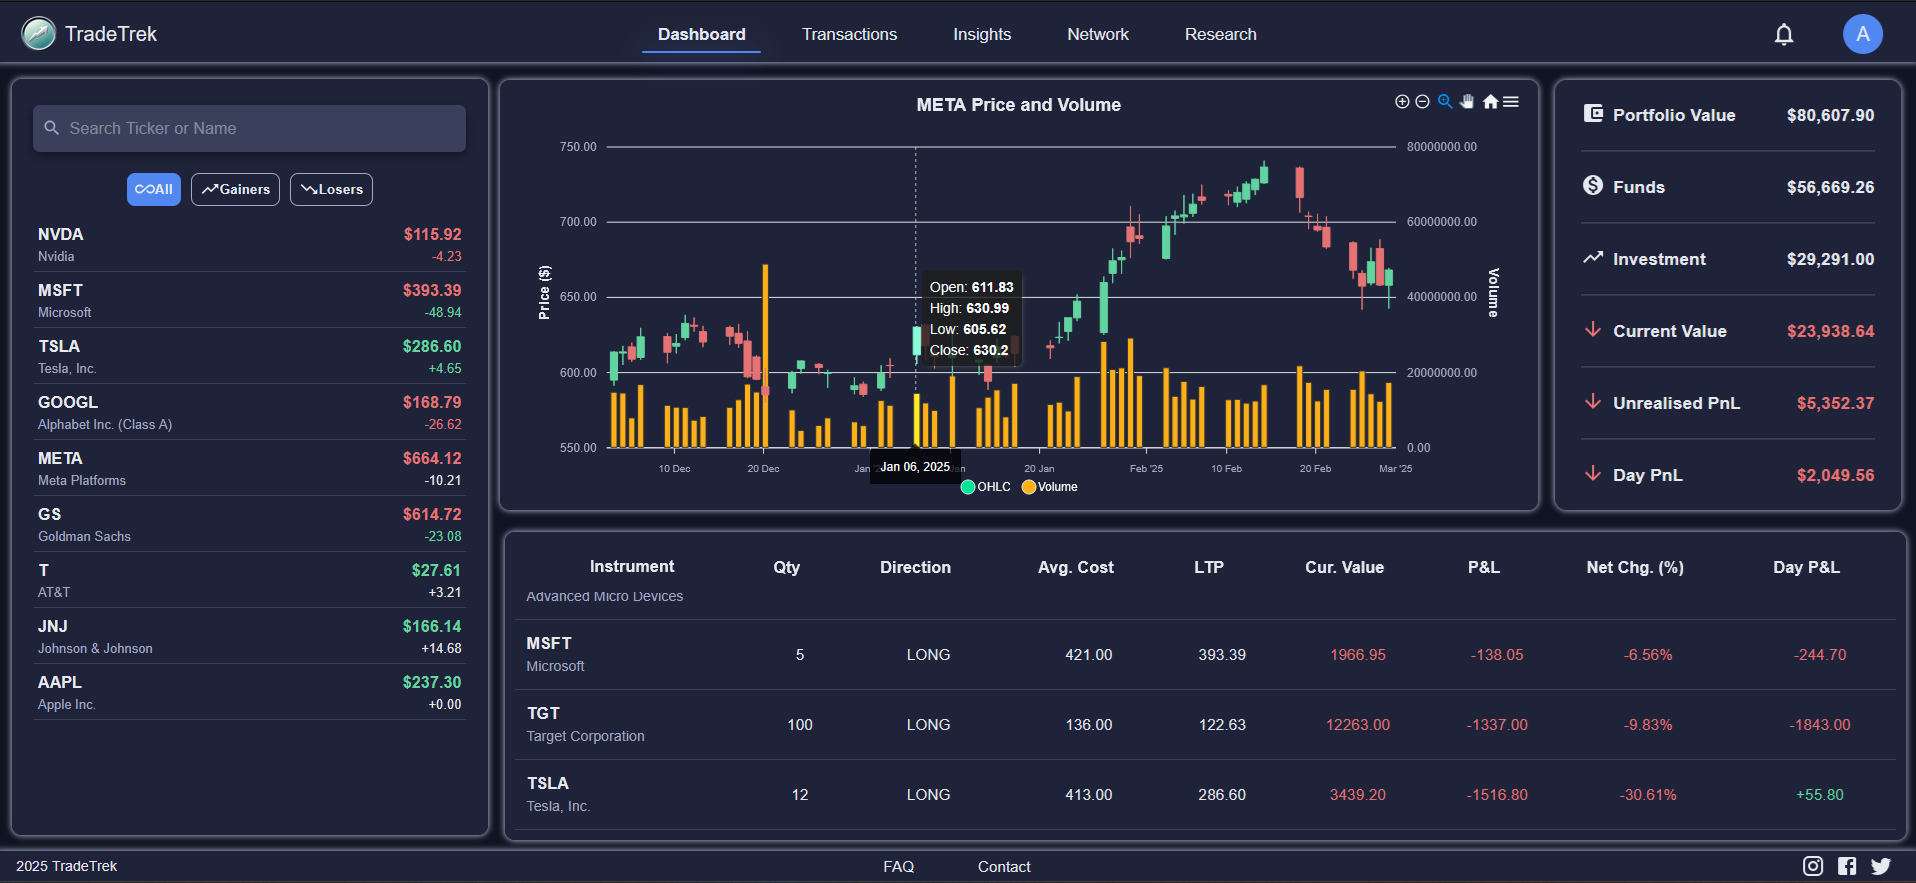Click the chart zoom in icon
The image size is (1916, 883).
tap(1402, 102)
